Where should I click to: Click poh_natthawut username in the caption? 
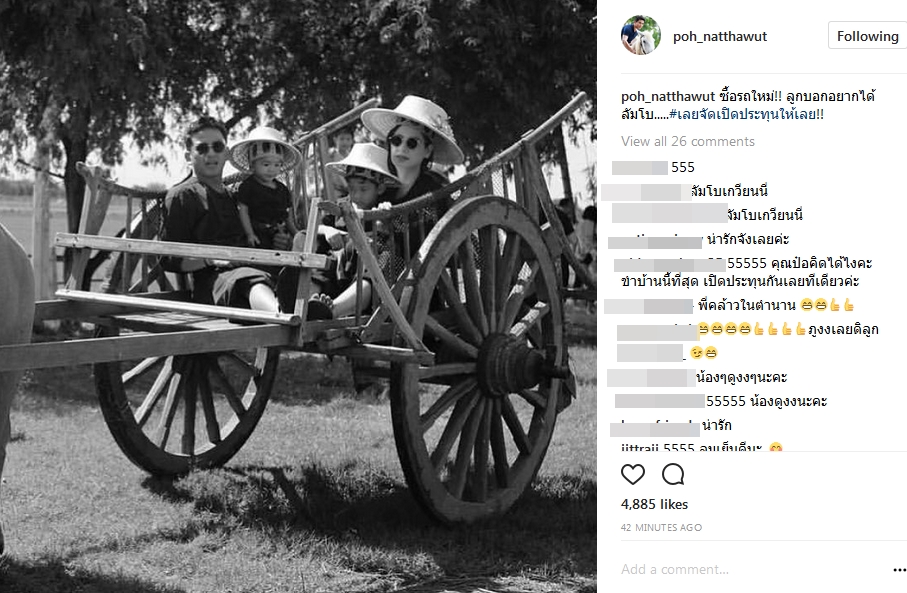(668, 97)
